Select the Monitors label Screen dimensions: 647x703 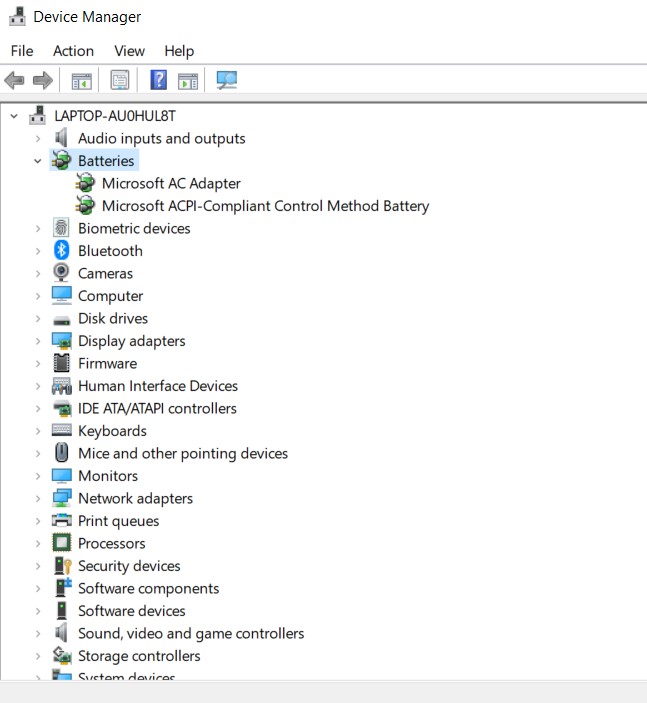(108, 476)
